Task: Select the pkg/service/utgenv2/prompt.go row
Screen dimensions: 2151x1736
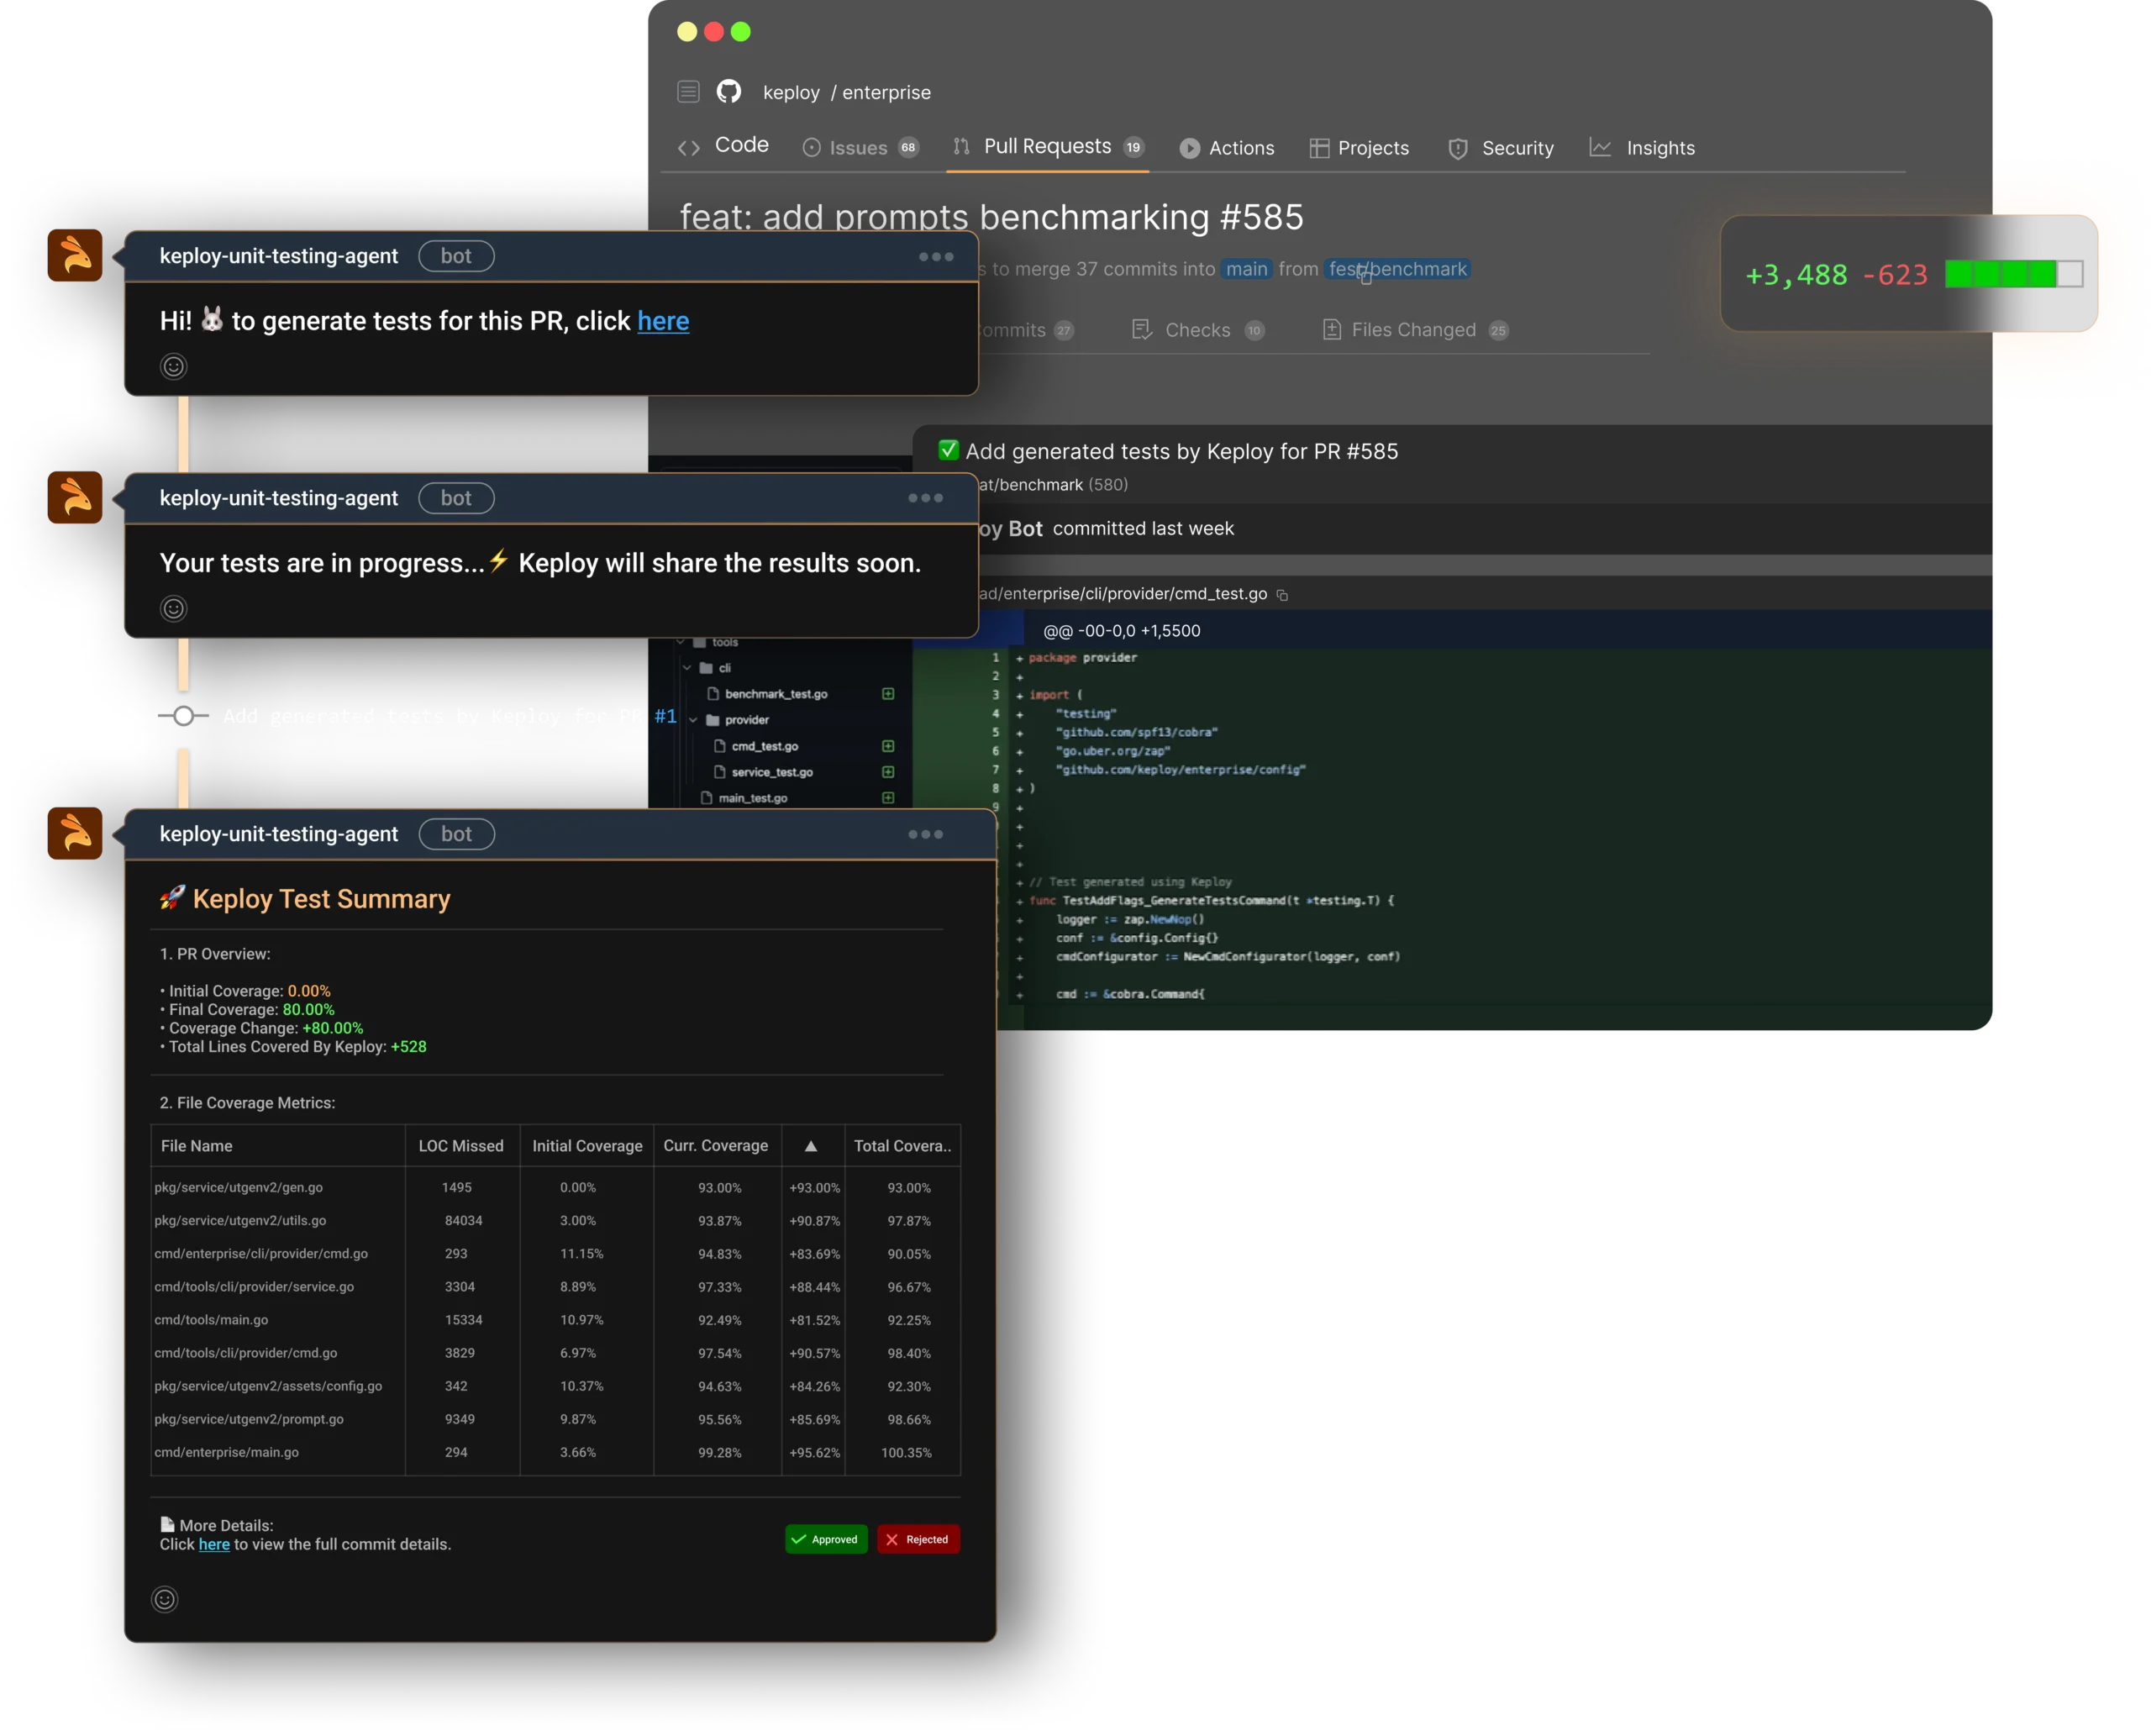Action: pos(555,1419)
